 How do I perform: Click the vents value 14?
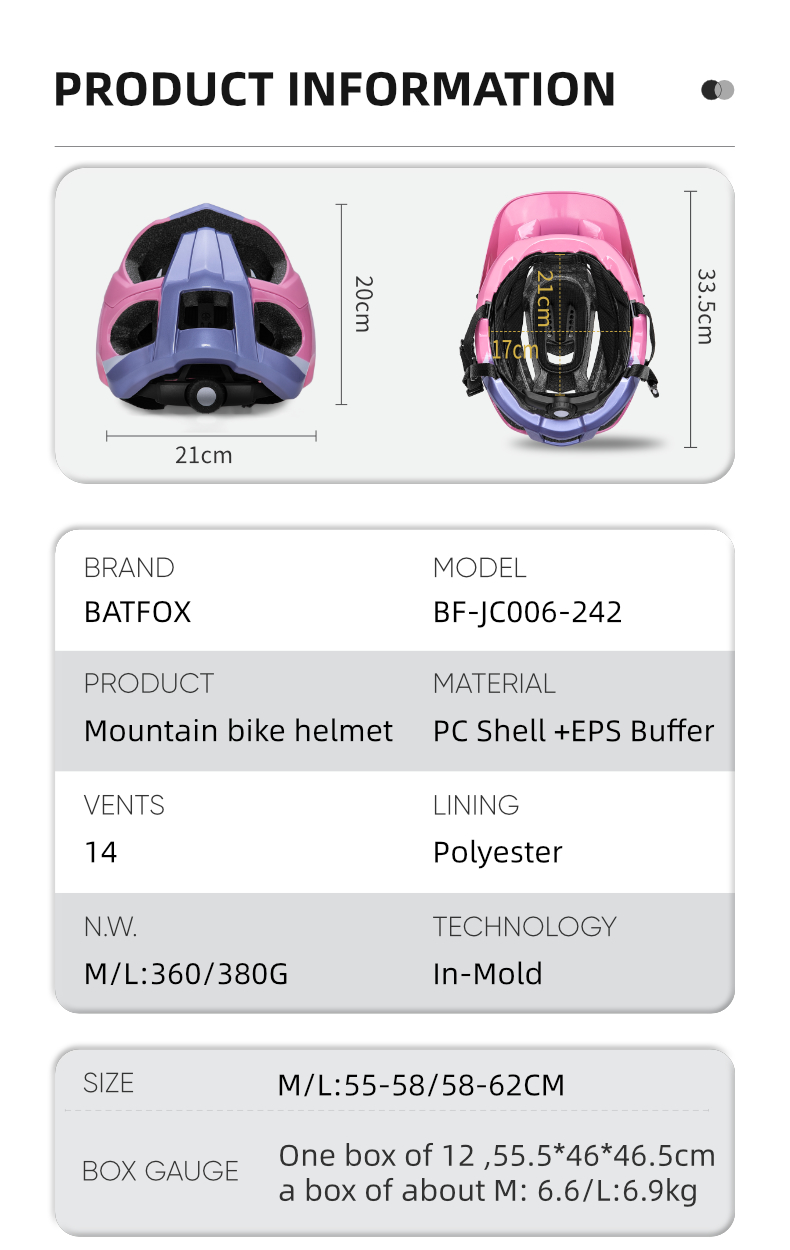(101, 852)
